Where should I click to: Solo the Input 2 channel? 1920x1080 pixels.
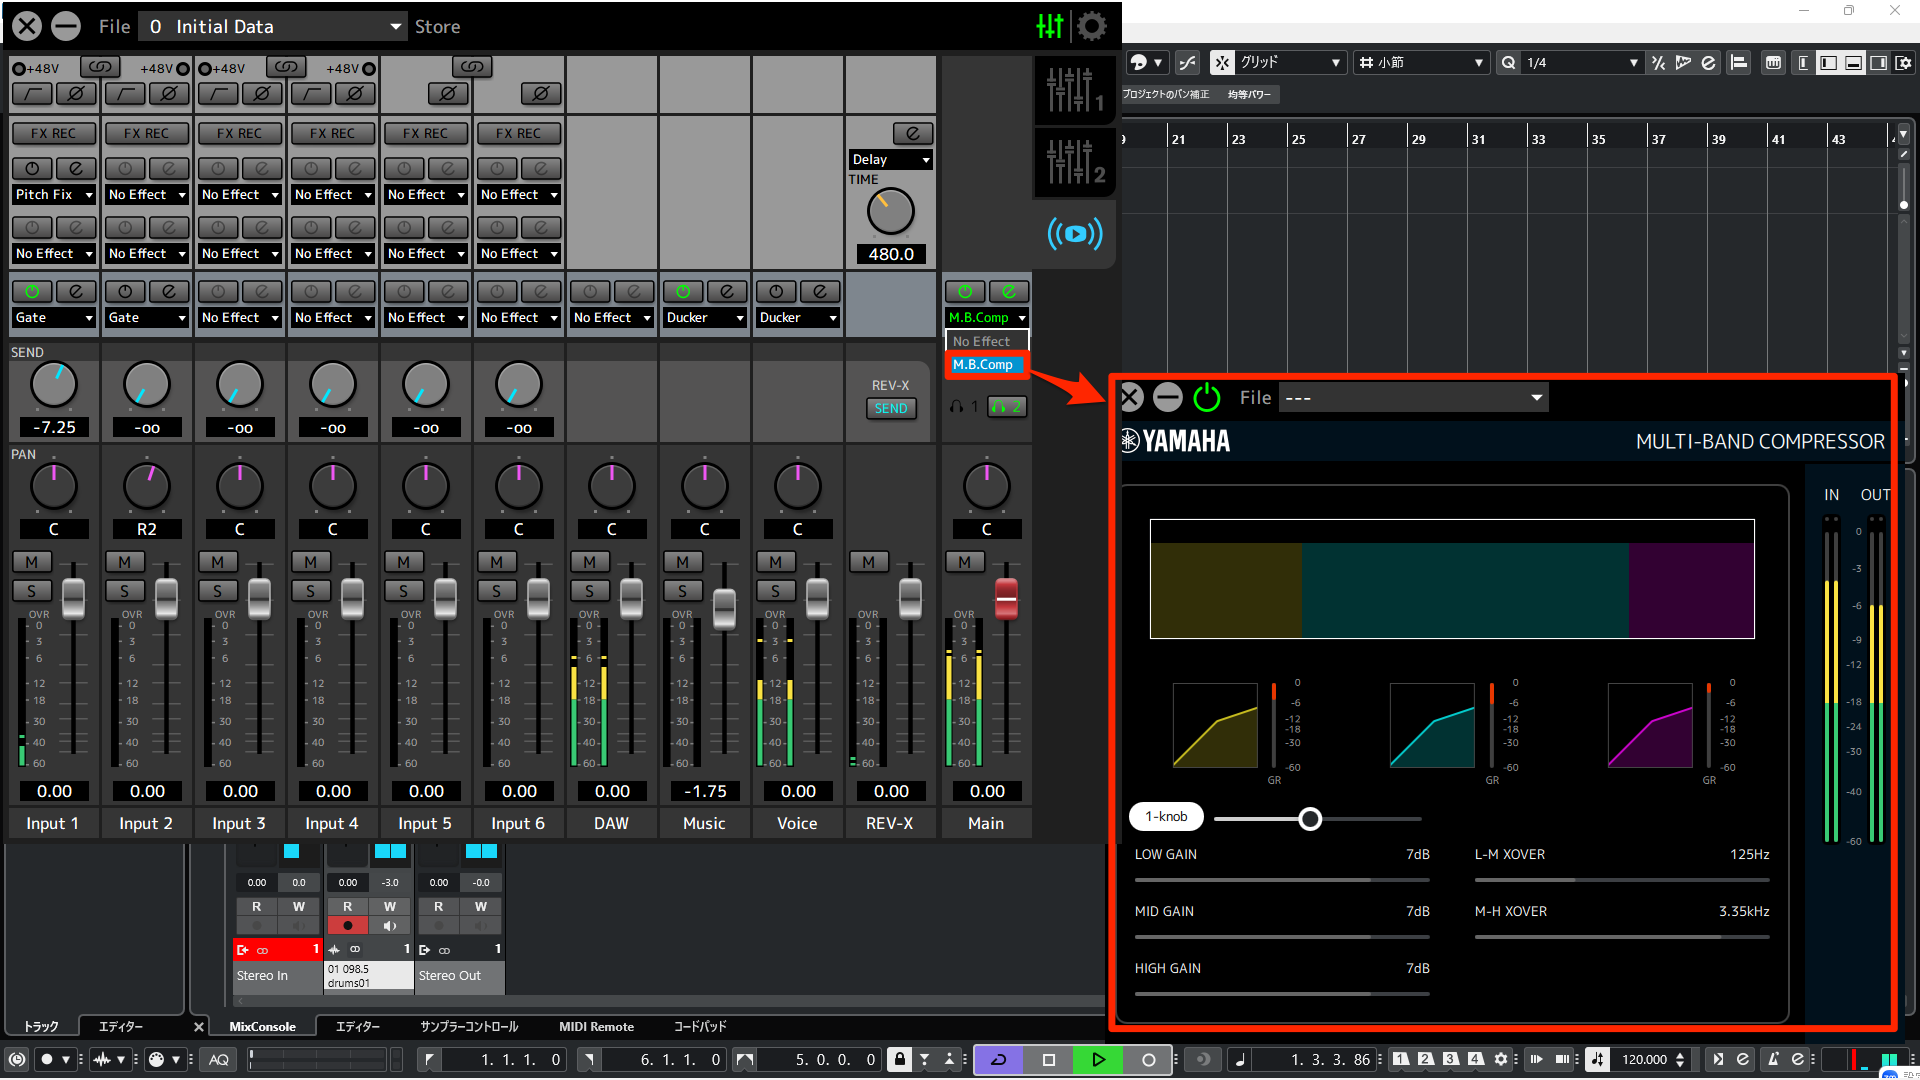(x=125, y=591)
